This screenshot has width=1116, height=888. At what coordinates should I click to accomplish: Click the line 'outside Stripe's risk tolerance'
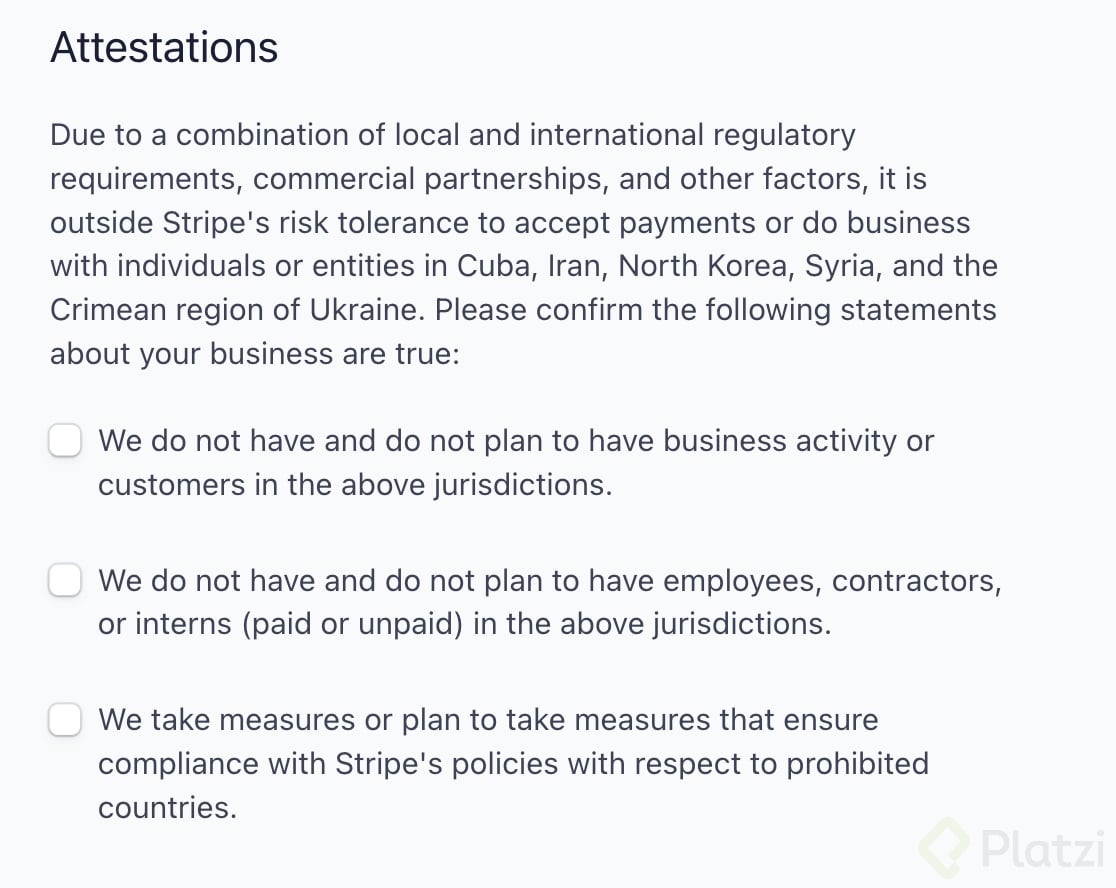[x=510, y=223]
